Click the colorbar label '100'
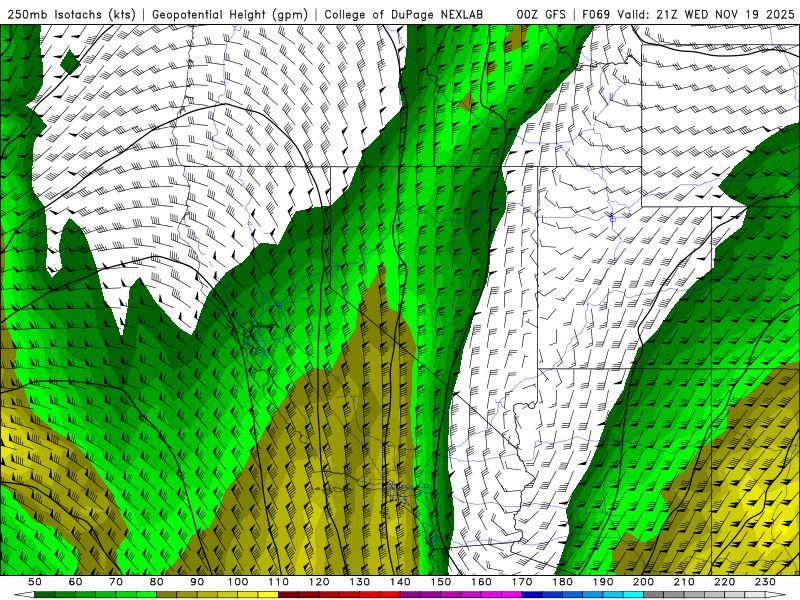Image resolution: width=800 pixels, height=600 pixels. click(x=238, y=582)
